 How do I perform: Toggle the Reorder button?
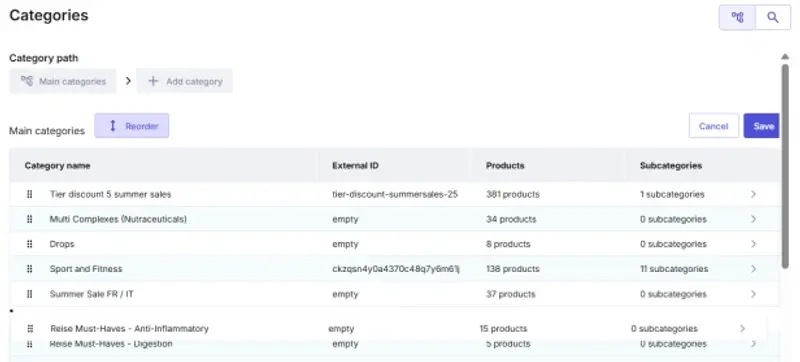pos(132,126)
